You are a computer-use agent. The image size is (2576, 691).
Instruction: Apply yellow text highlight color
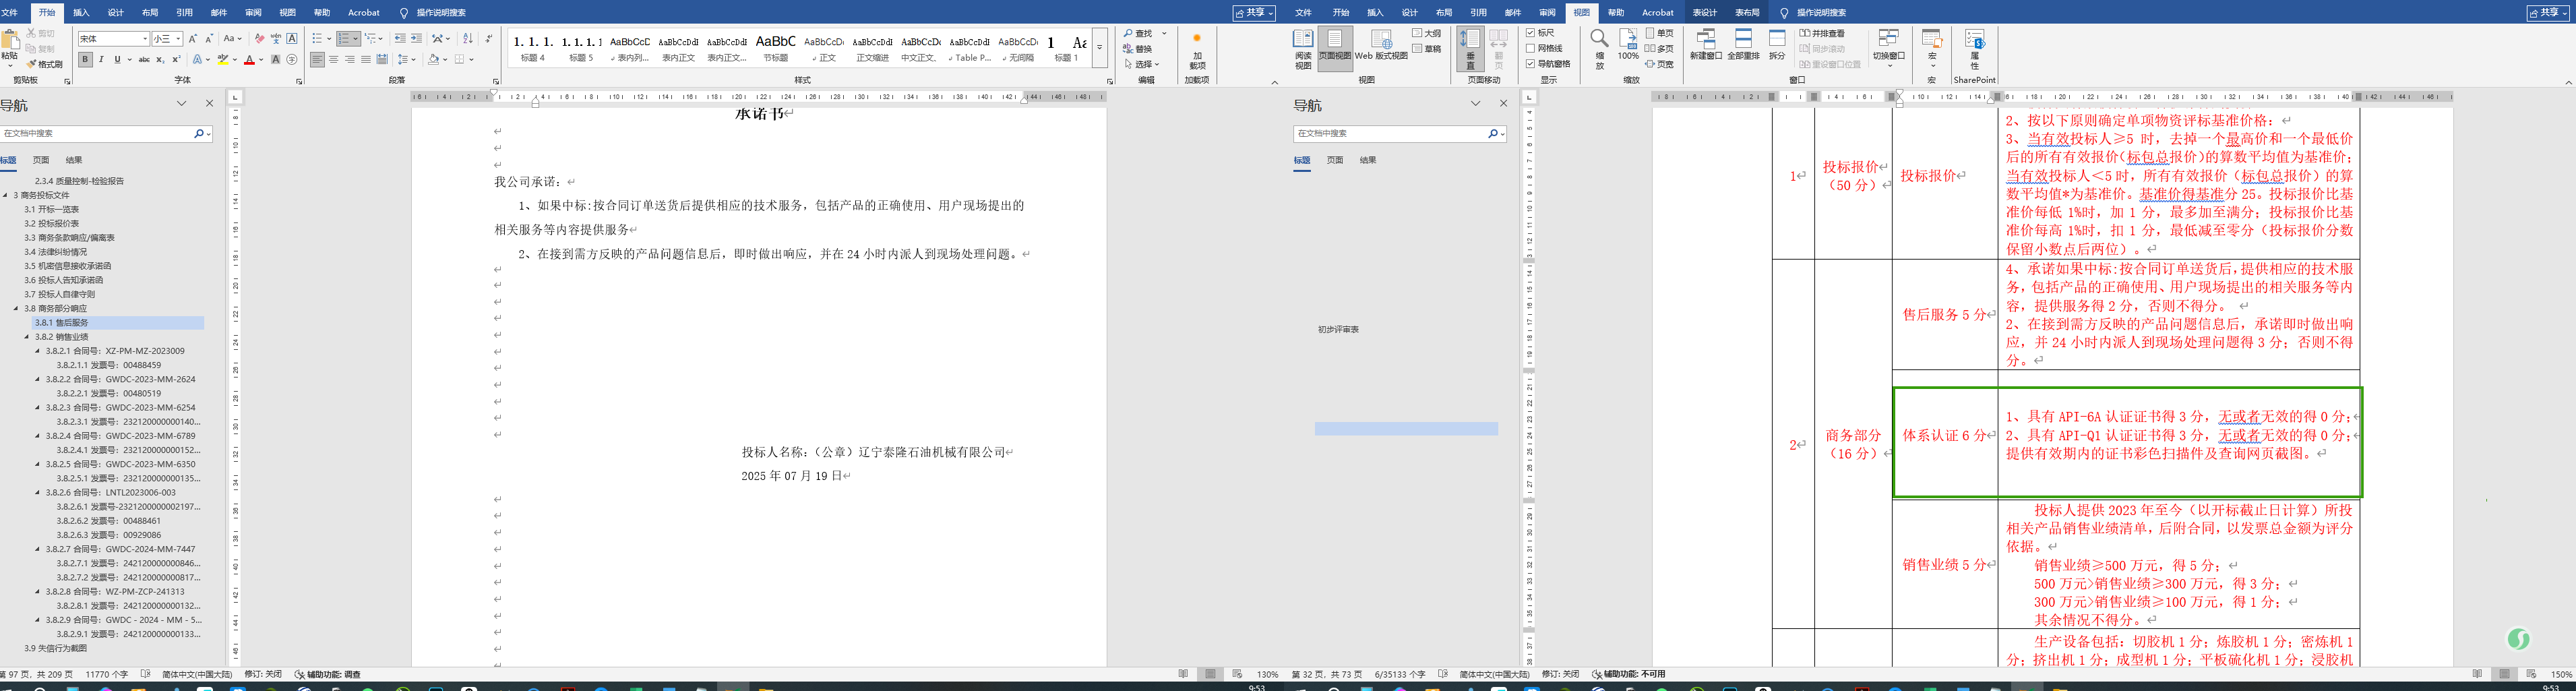[x=222, y=60]
